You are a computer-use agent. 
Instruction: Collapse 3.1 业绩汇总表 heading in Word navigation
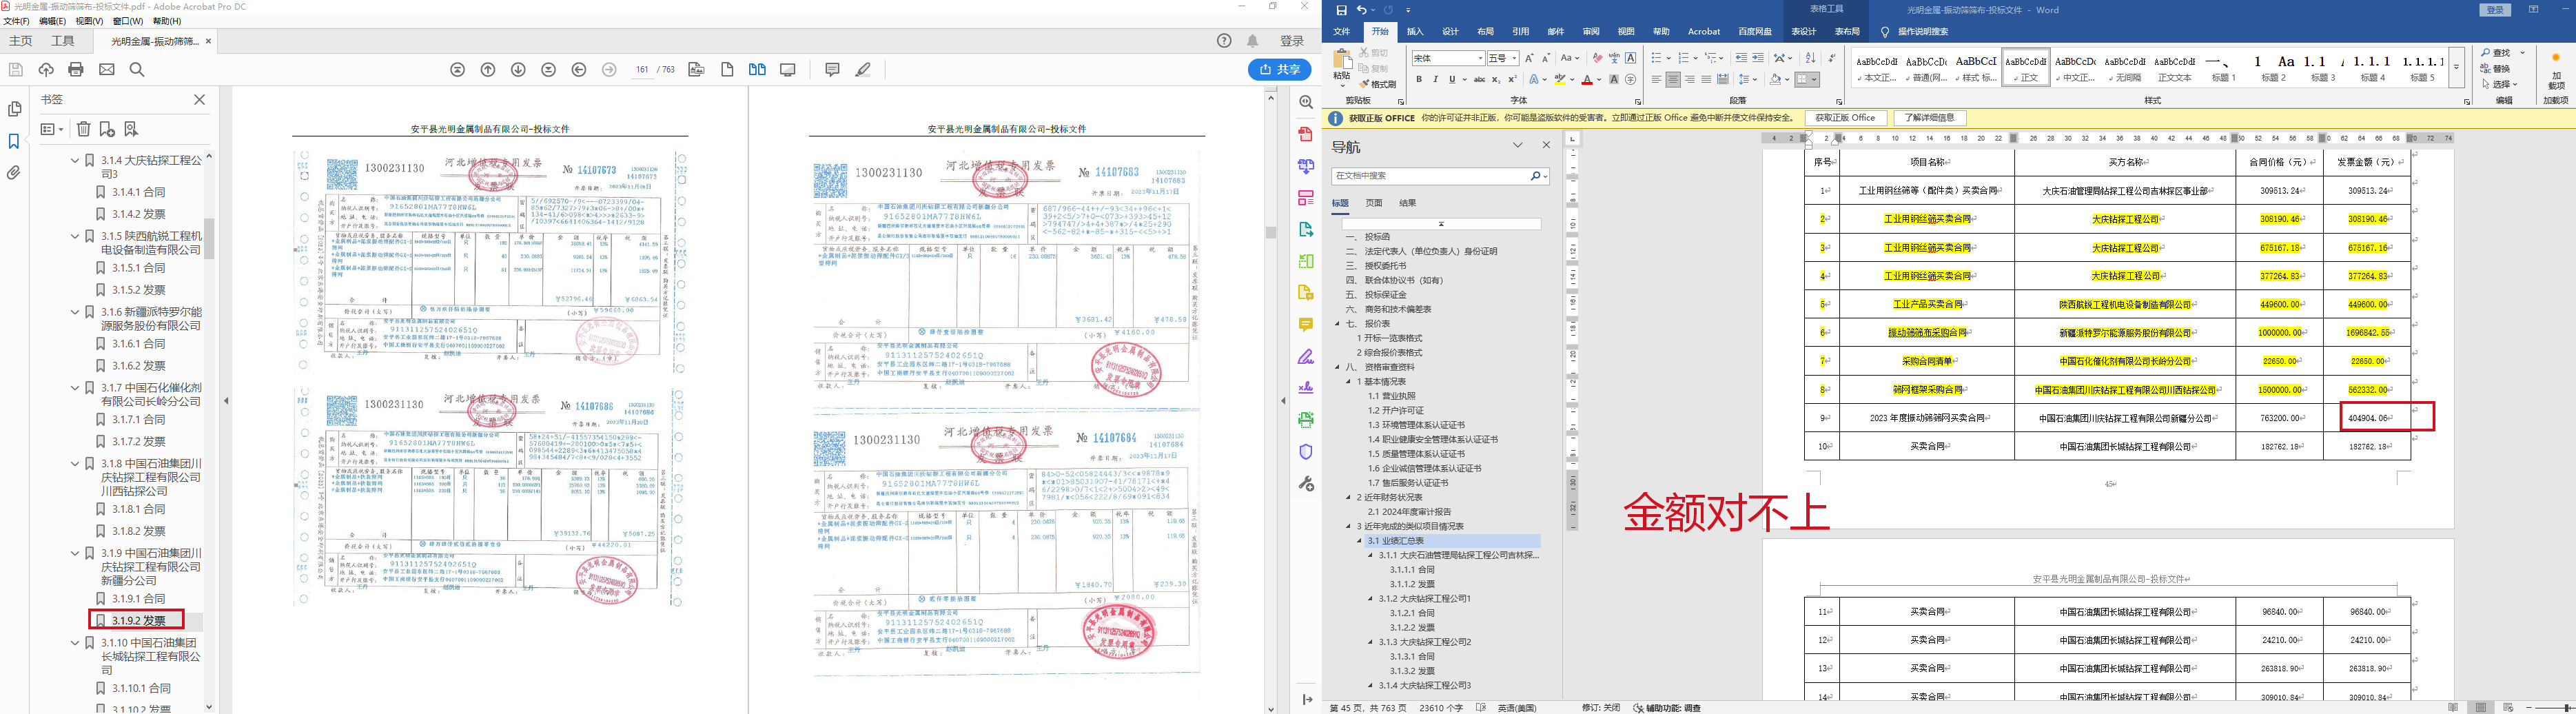[1360, 541]
